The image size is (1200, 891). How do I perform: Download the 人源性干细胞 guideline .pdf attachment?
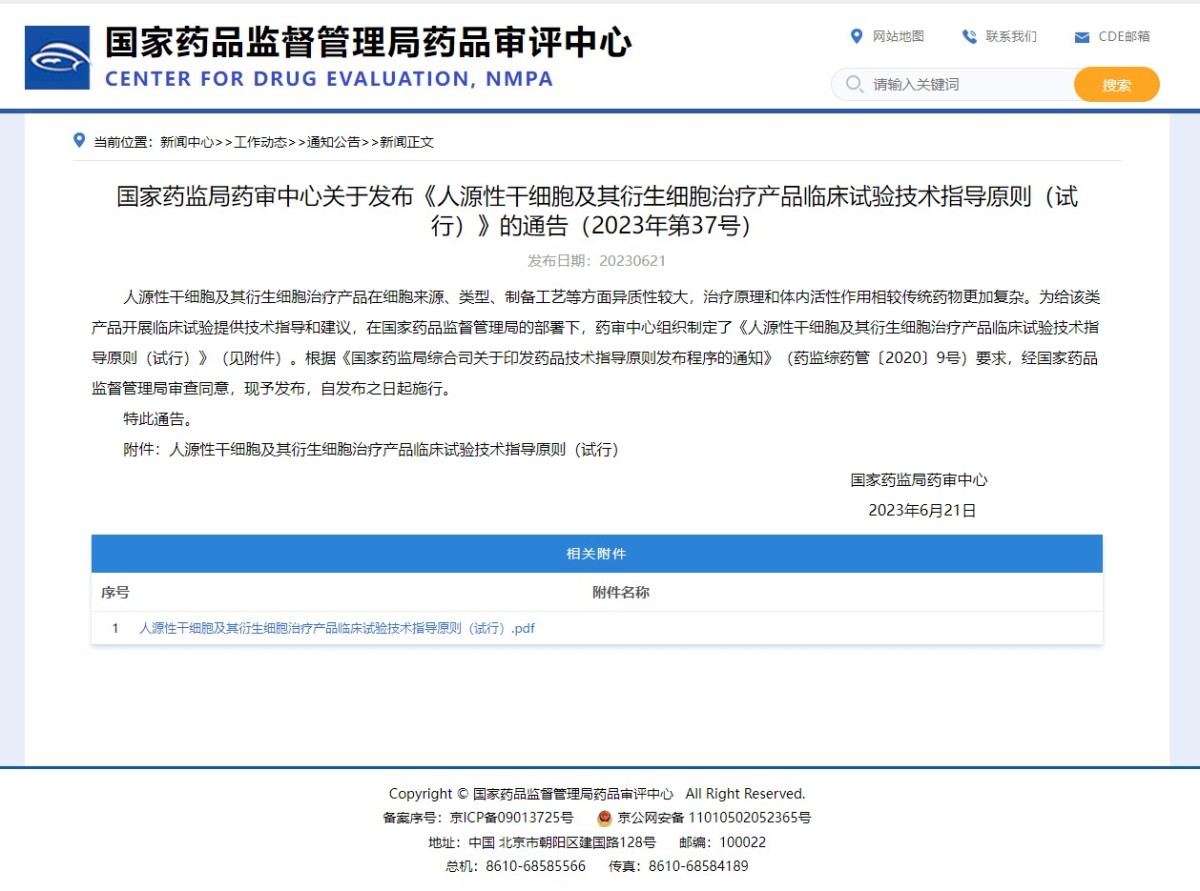(x=337, y=628)
